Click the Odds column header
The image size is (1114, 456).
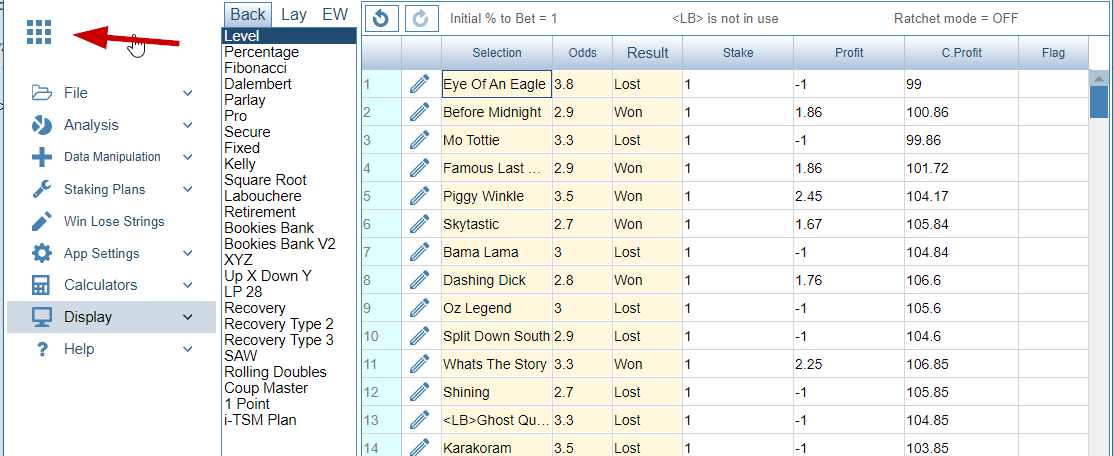[x=582, y=53]
